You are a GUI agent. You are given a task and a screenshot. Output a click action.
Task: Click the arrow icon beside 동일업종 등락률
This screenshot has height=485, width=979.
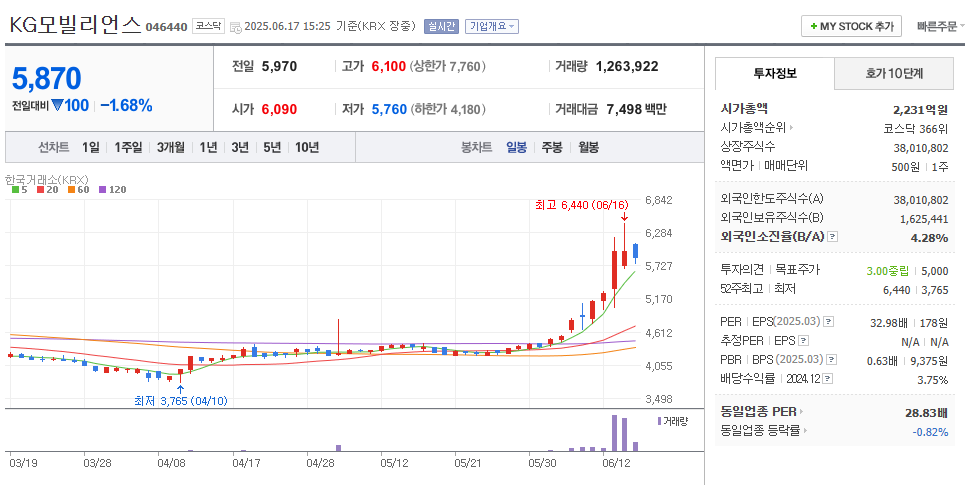click(x=804, y=431)
